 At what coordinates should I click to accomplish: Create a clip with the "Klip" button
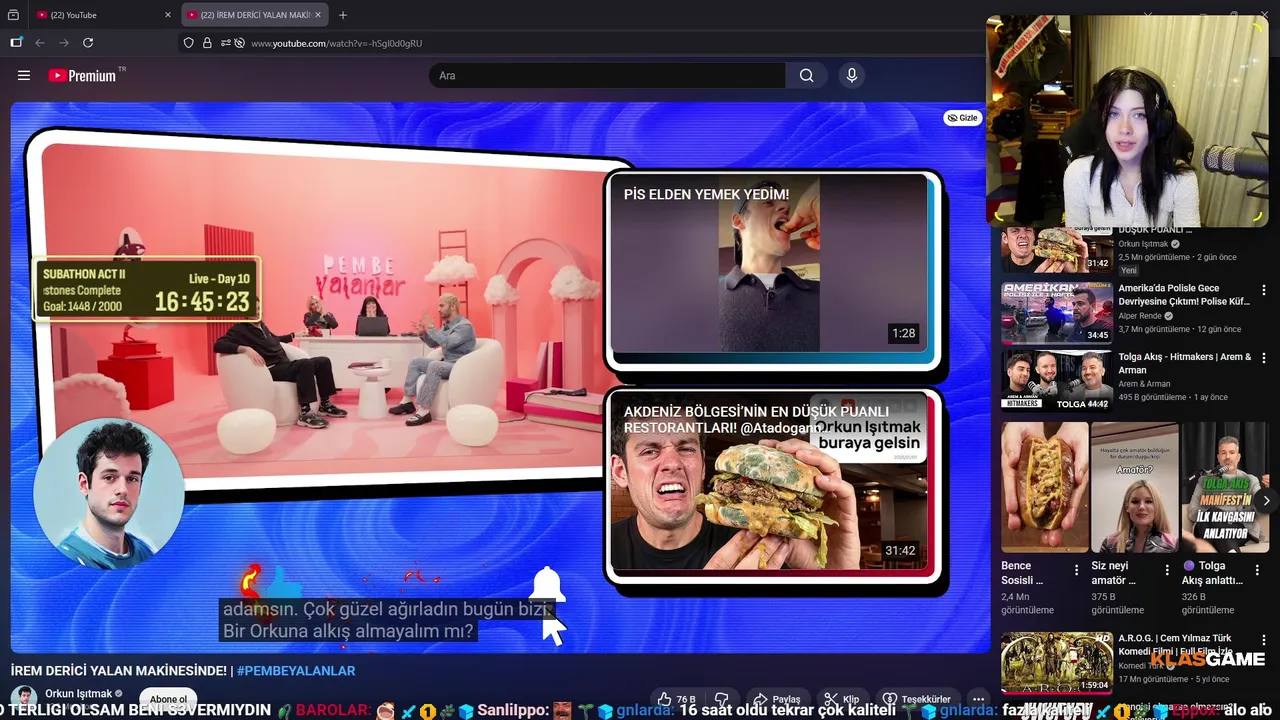coord(841,699)
